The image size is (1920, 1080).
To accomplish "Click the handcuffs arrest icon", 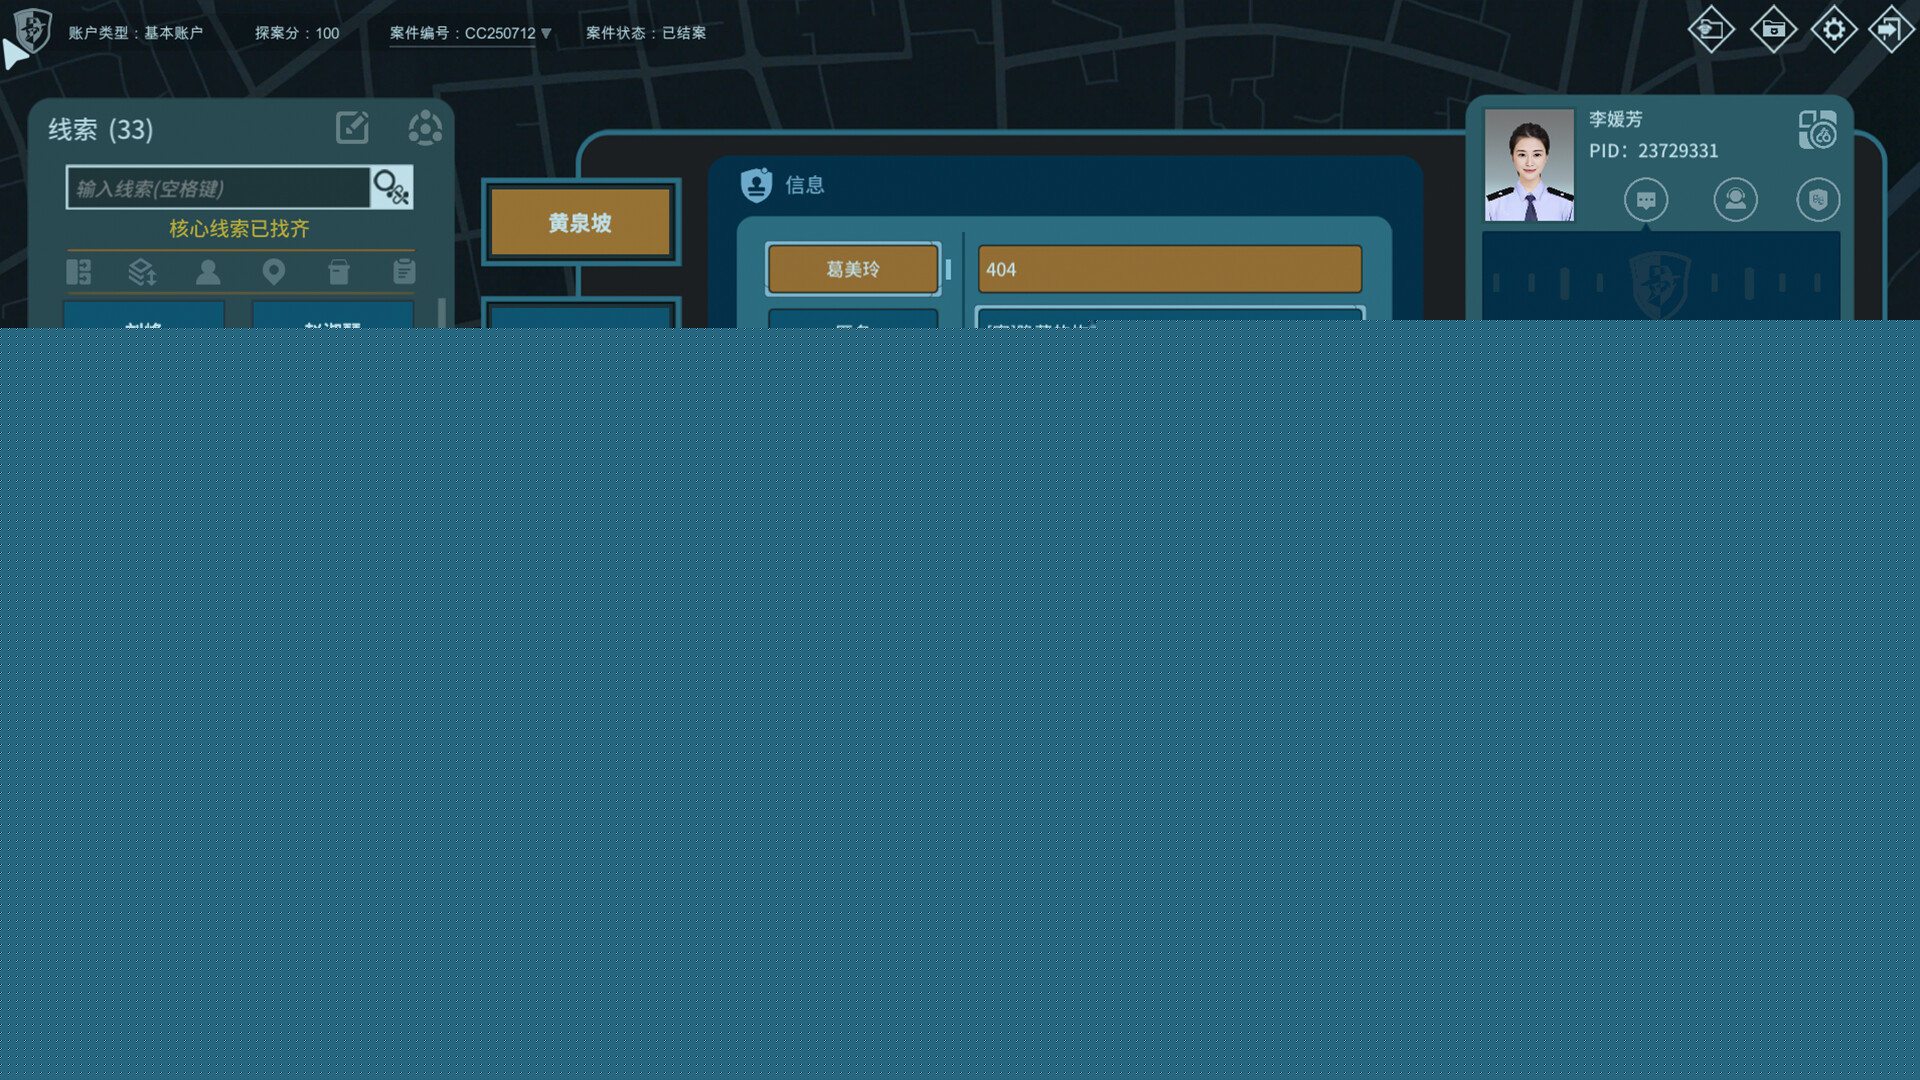I will tap(1817, 130).
